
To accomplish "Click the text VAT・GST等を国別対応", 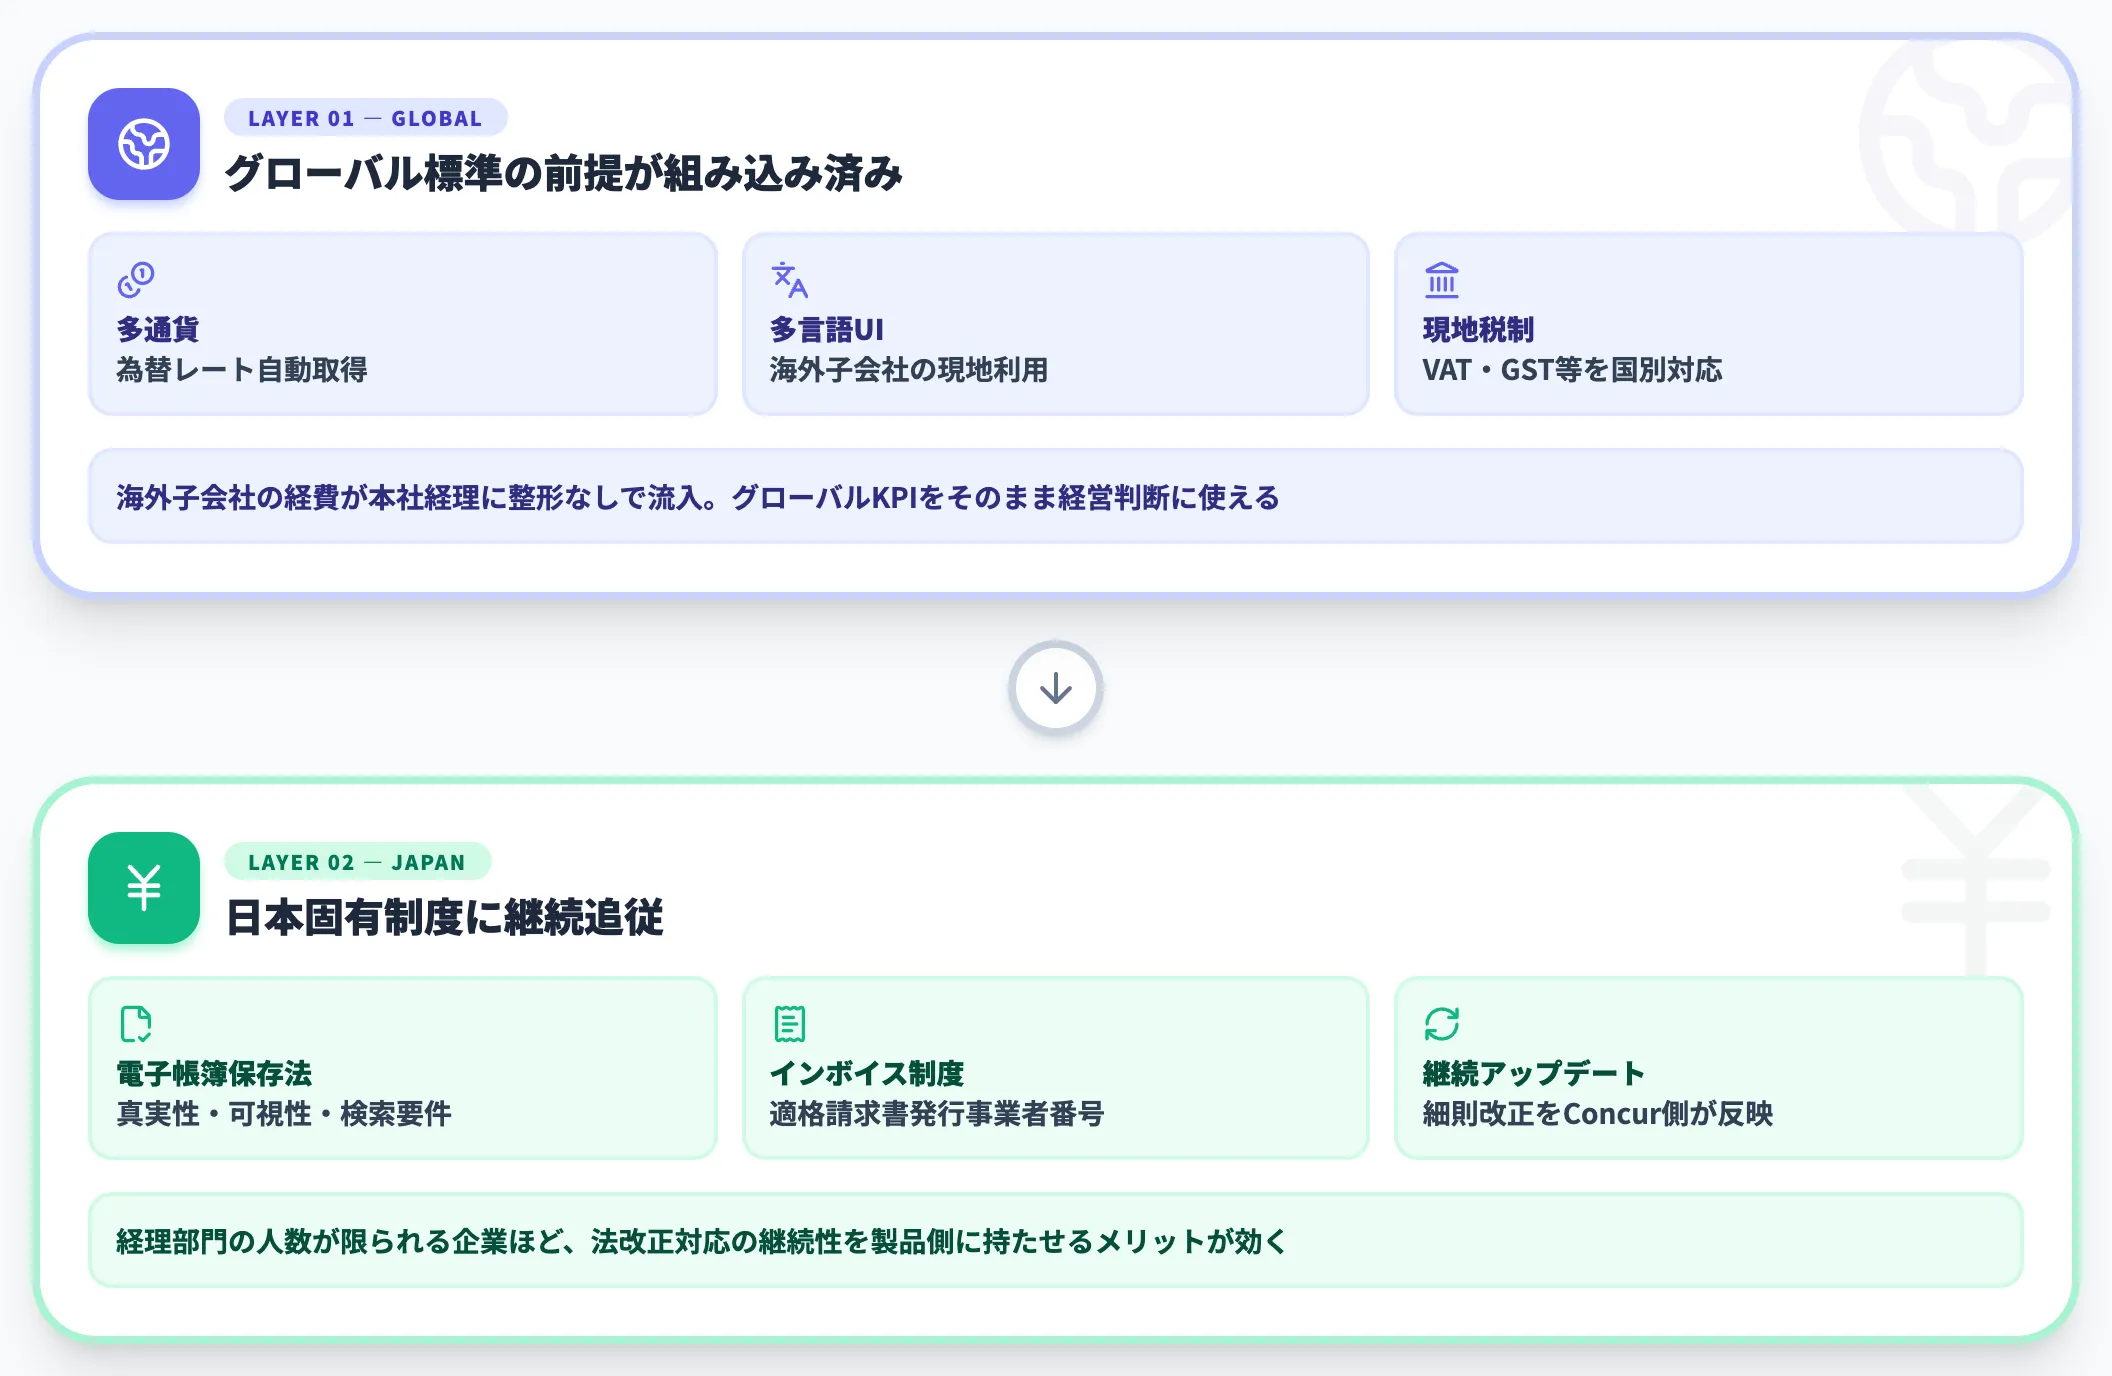I will click(x=1572, y=370).
